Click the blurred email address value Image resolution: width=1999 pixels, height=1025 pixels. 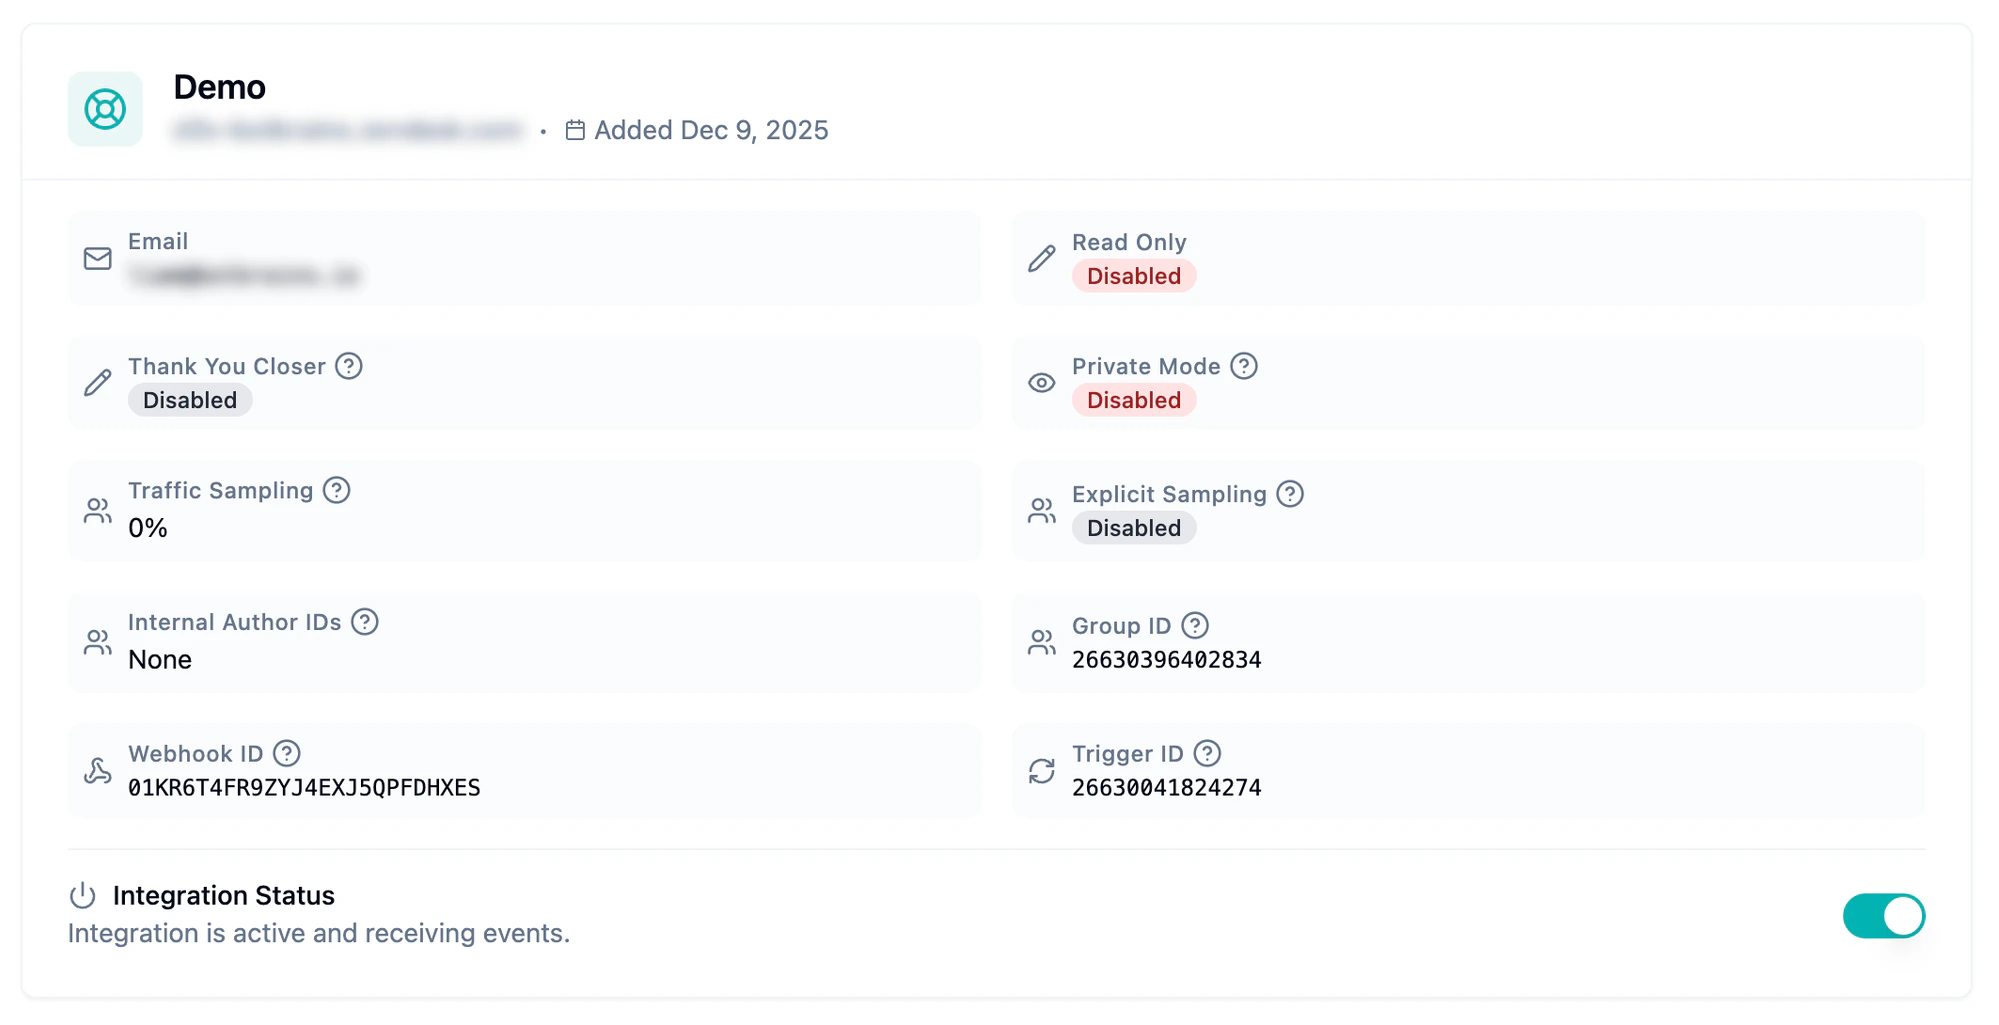(244, 275)
